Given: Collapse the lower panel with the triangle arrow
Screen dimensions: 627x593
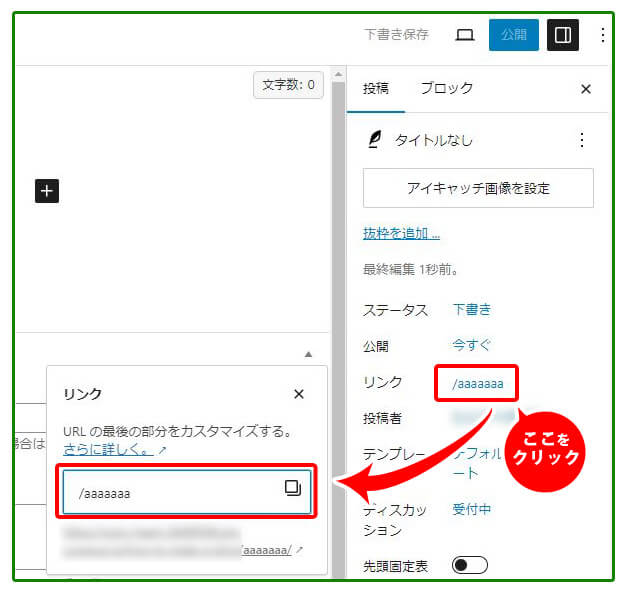Looking at the screenshot, I should click(308, 354).
